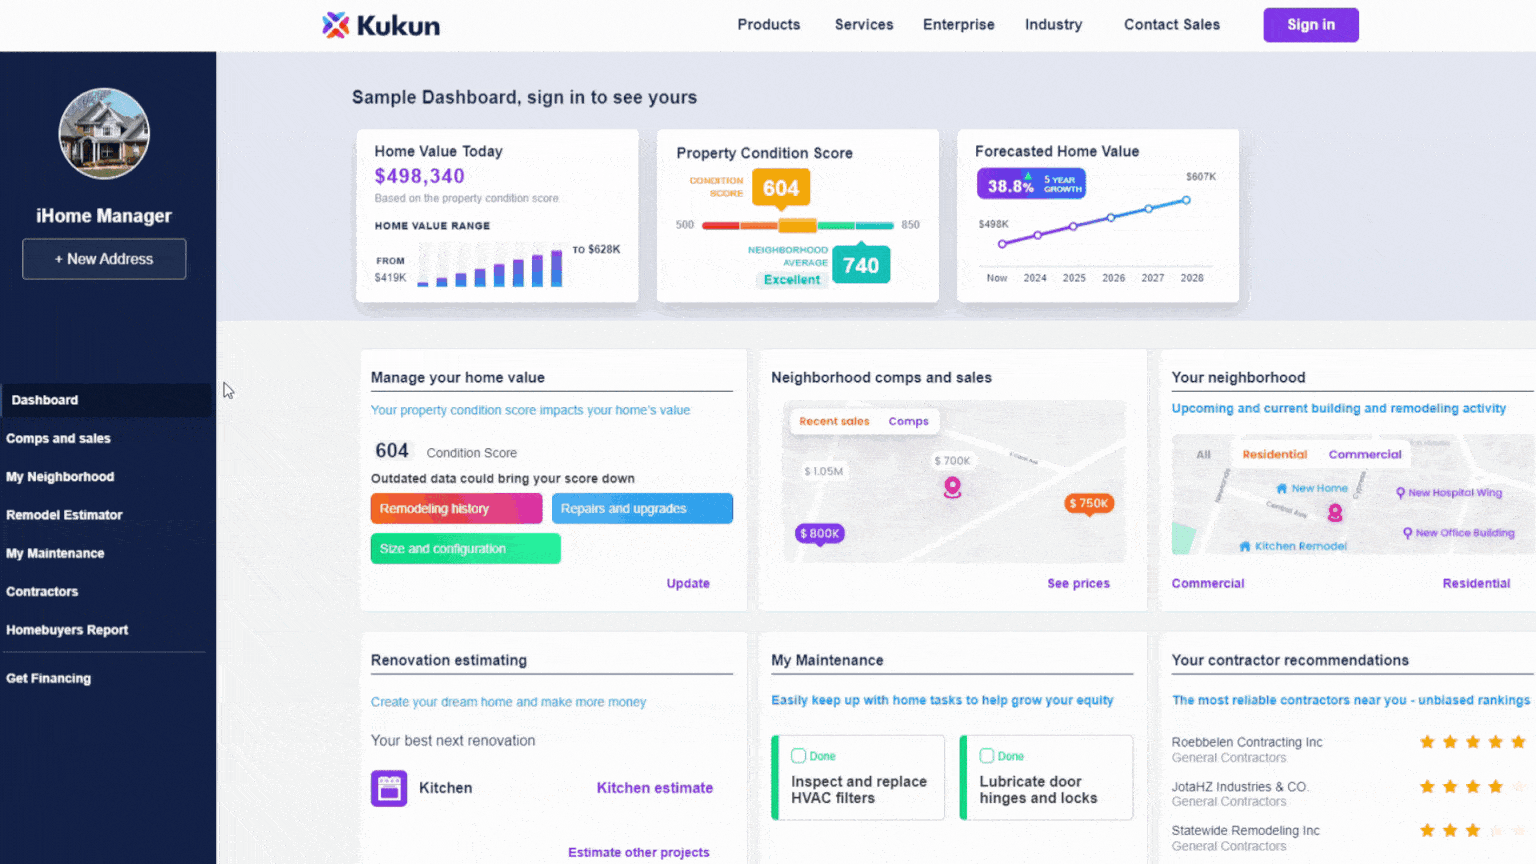Click the Sign in button

pyautogui.click(x=1311, y=25)
